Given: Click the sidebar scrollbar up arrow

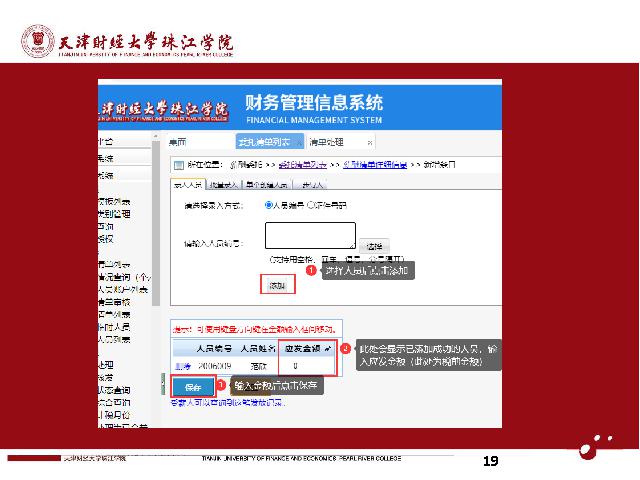Looking at the screenshot, I should coord(156,136).
